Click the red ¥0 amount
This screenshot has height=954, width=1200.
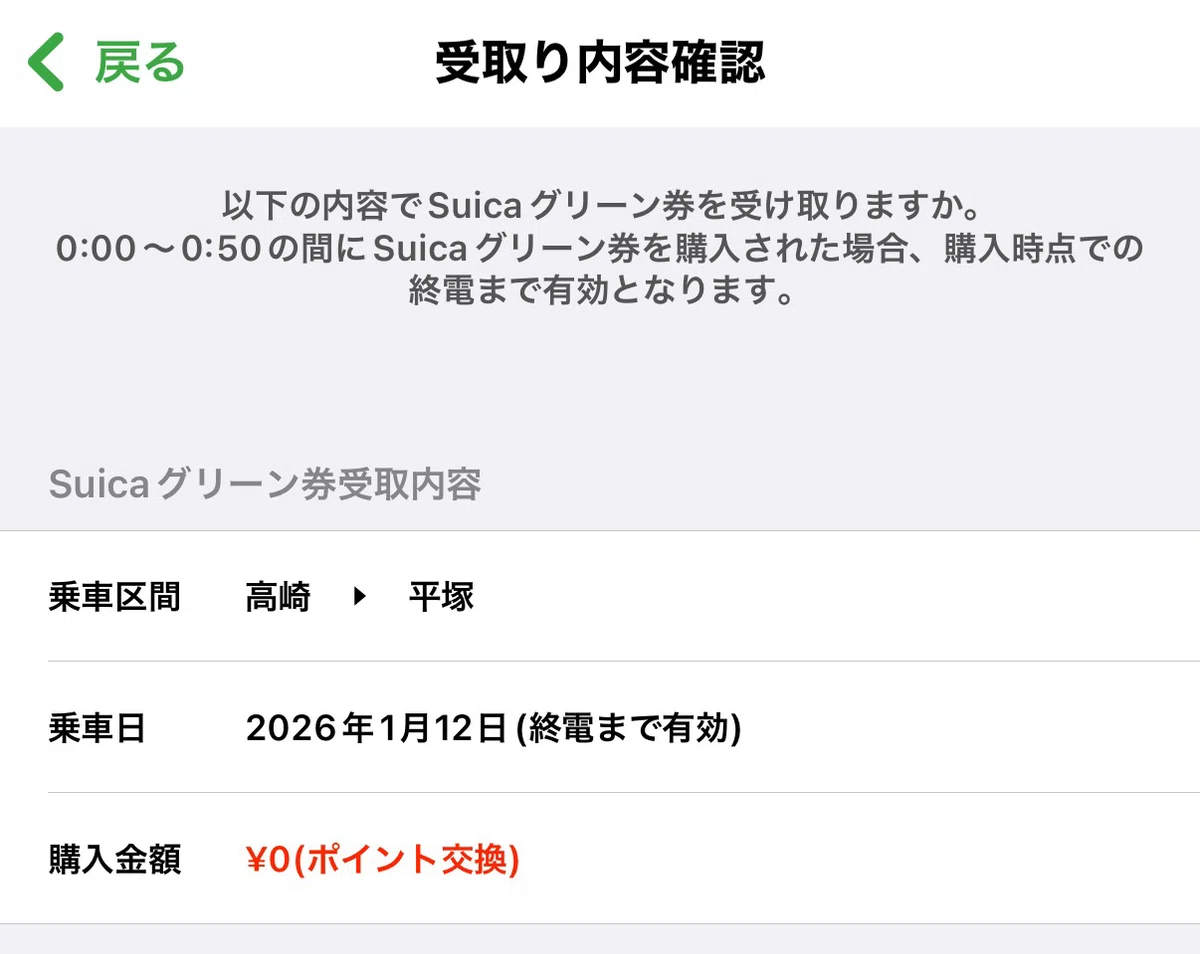(267, 859)
